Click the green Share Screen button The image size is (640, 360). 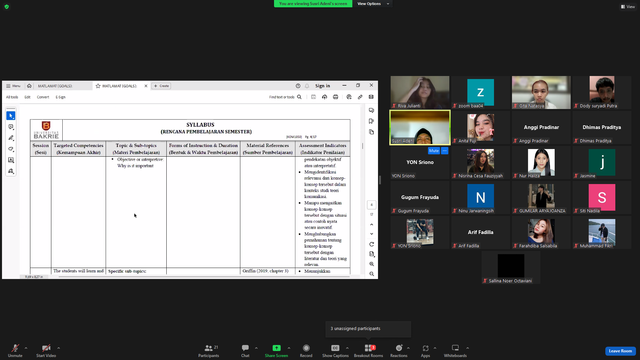(x=276, y=350)
